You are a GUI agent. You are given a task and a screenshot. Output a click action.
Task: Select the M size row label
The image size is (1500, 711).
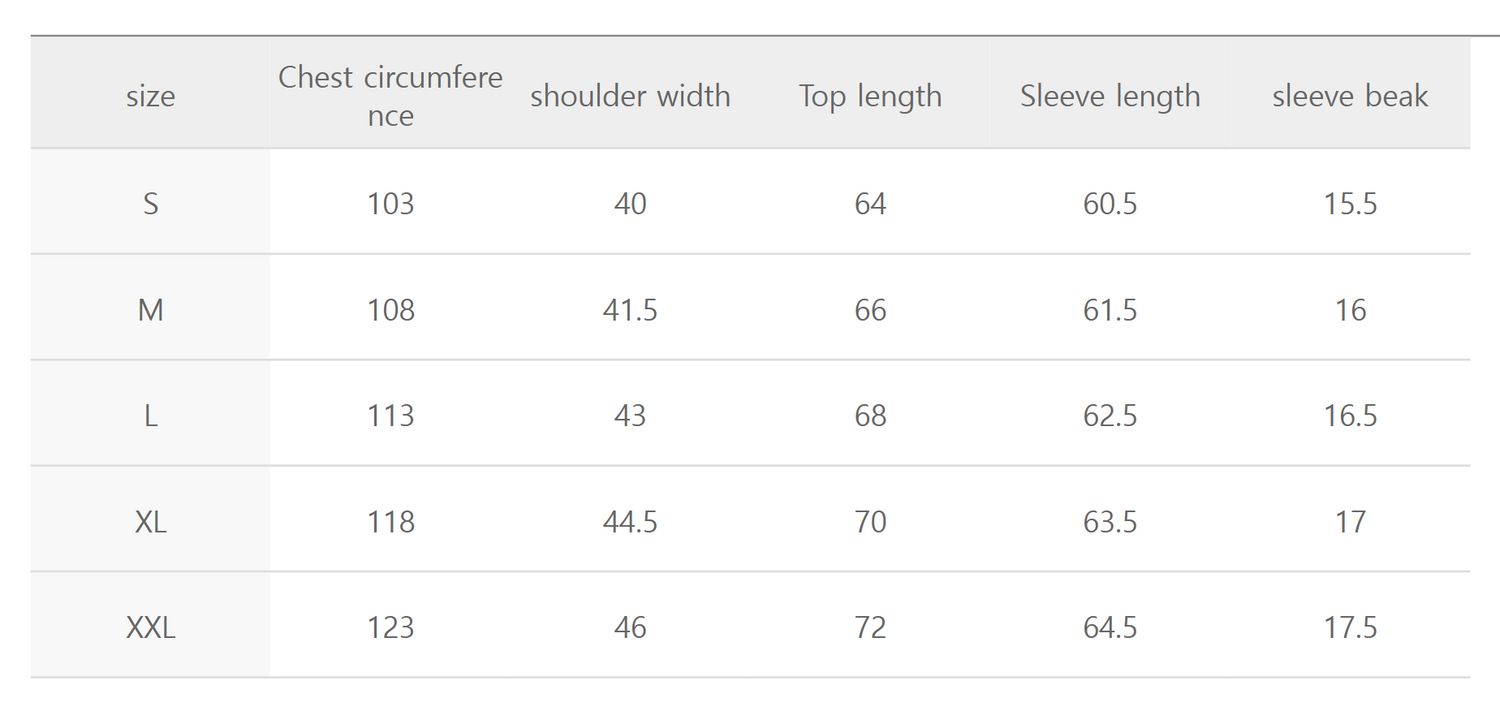point(150,310)
